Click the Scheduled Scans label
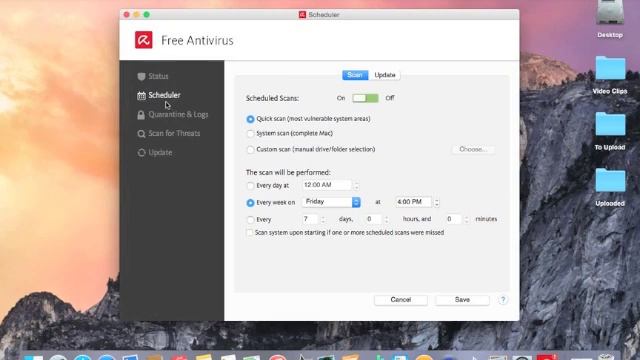640x360 pixels. pos(272,98)
